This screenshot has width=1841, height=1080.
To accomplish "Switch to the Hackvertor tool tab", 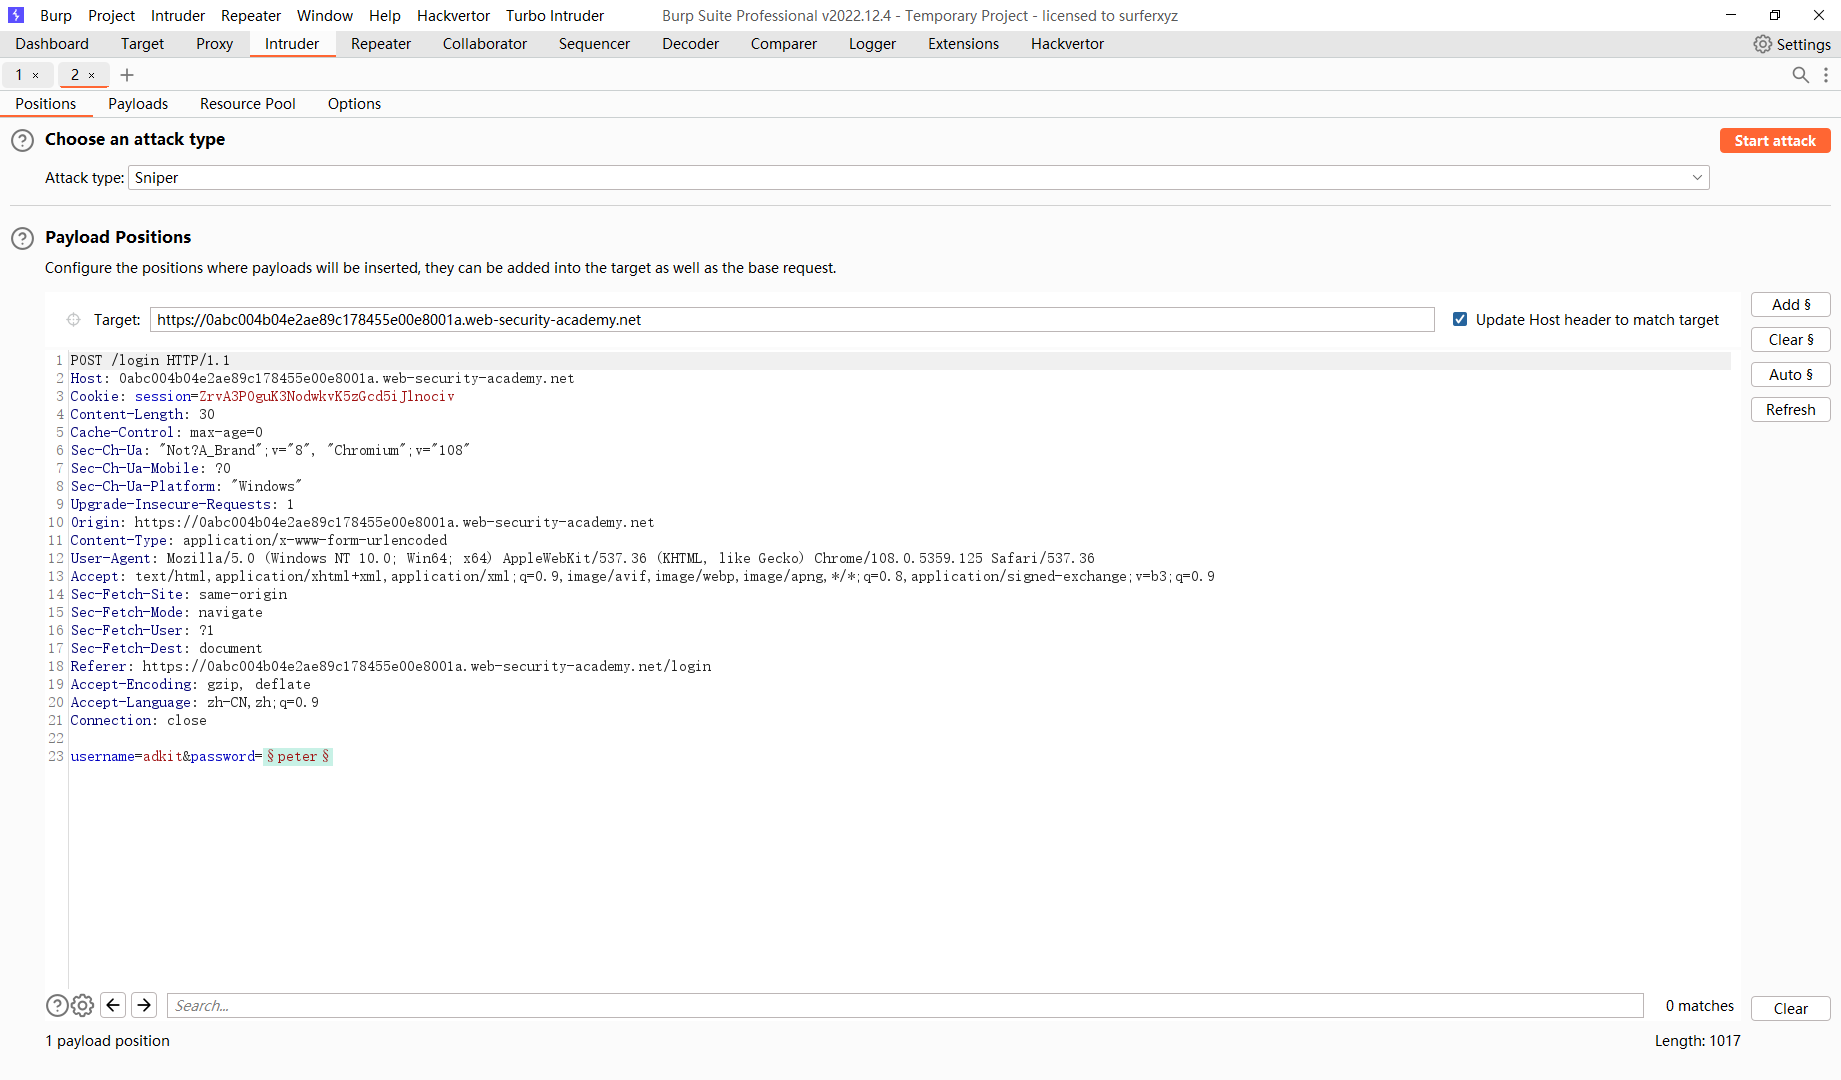I will 1067,44.
